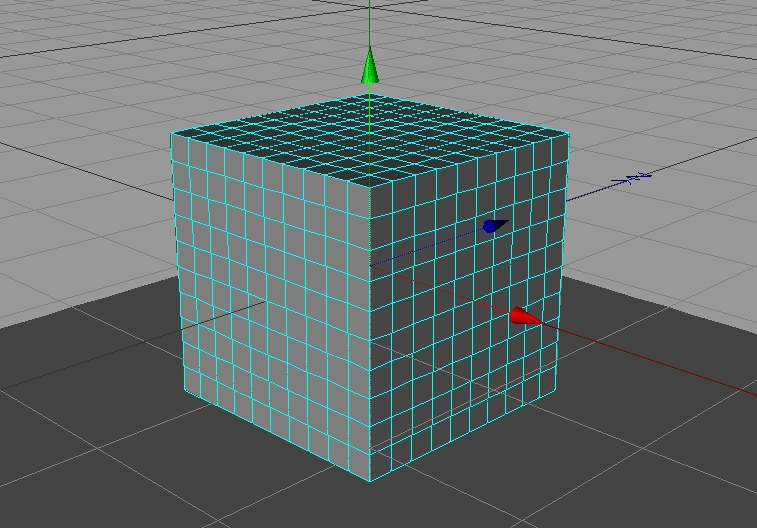The width and height of the screenshot is (757, 528).
Task: Grab the green Y-axis move arrow
Action: point(370,68)
